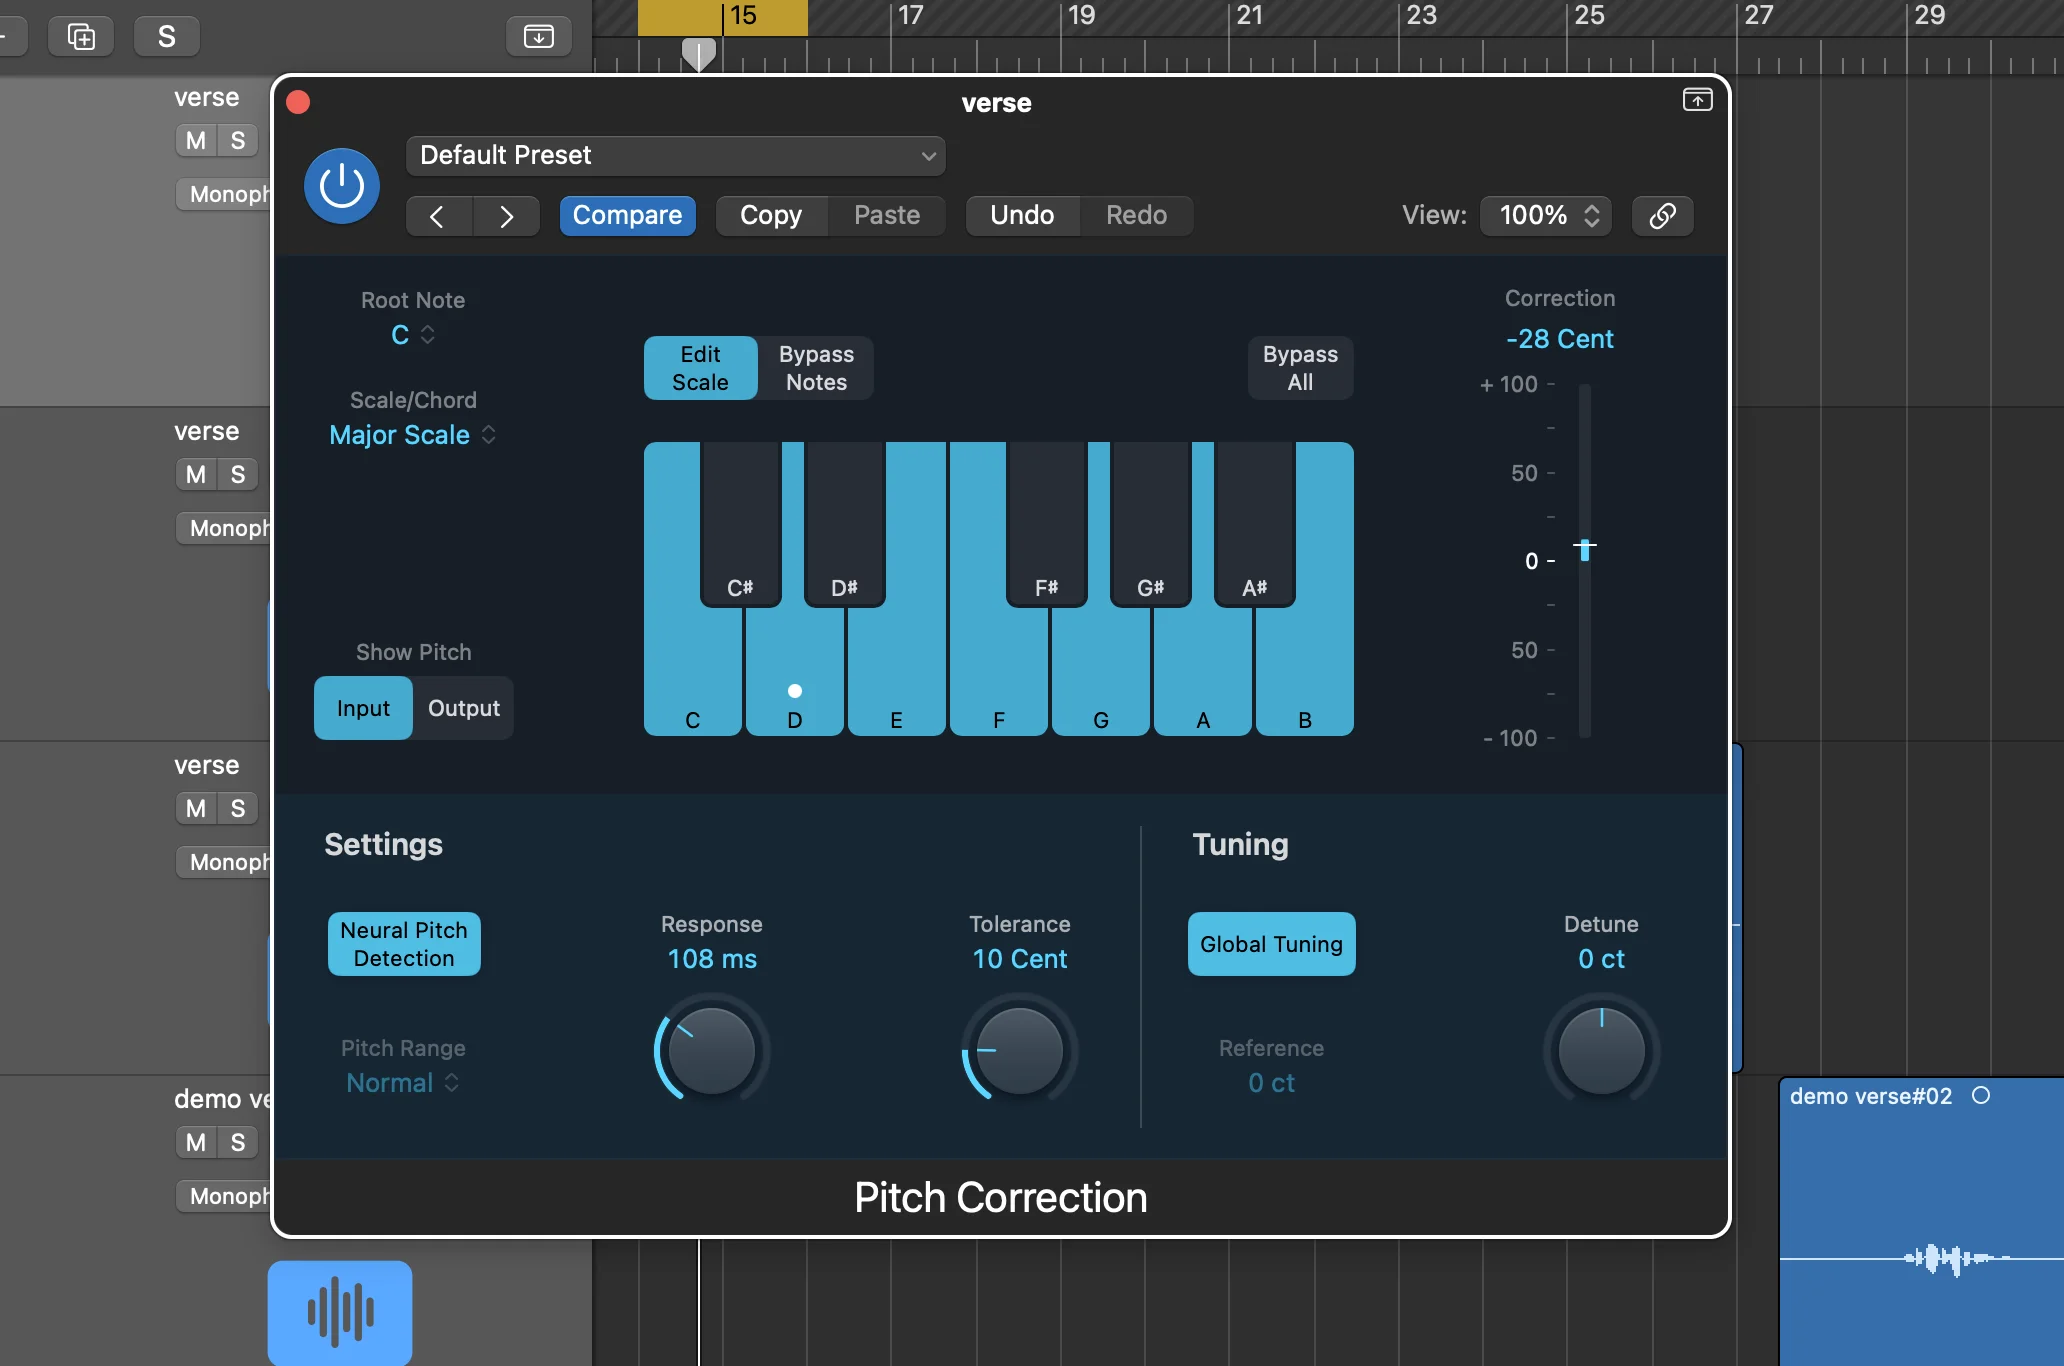
Task: Load the next preset with the right arrow
Action: tap(507, 216)
